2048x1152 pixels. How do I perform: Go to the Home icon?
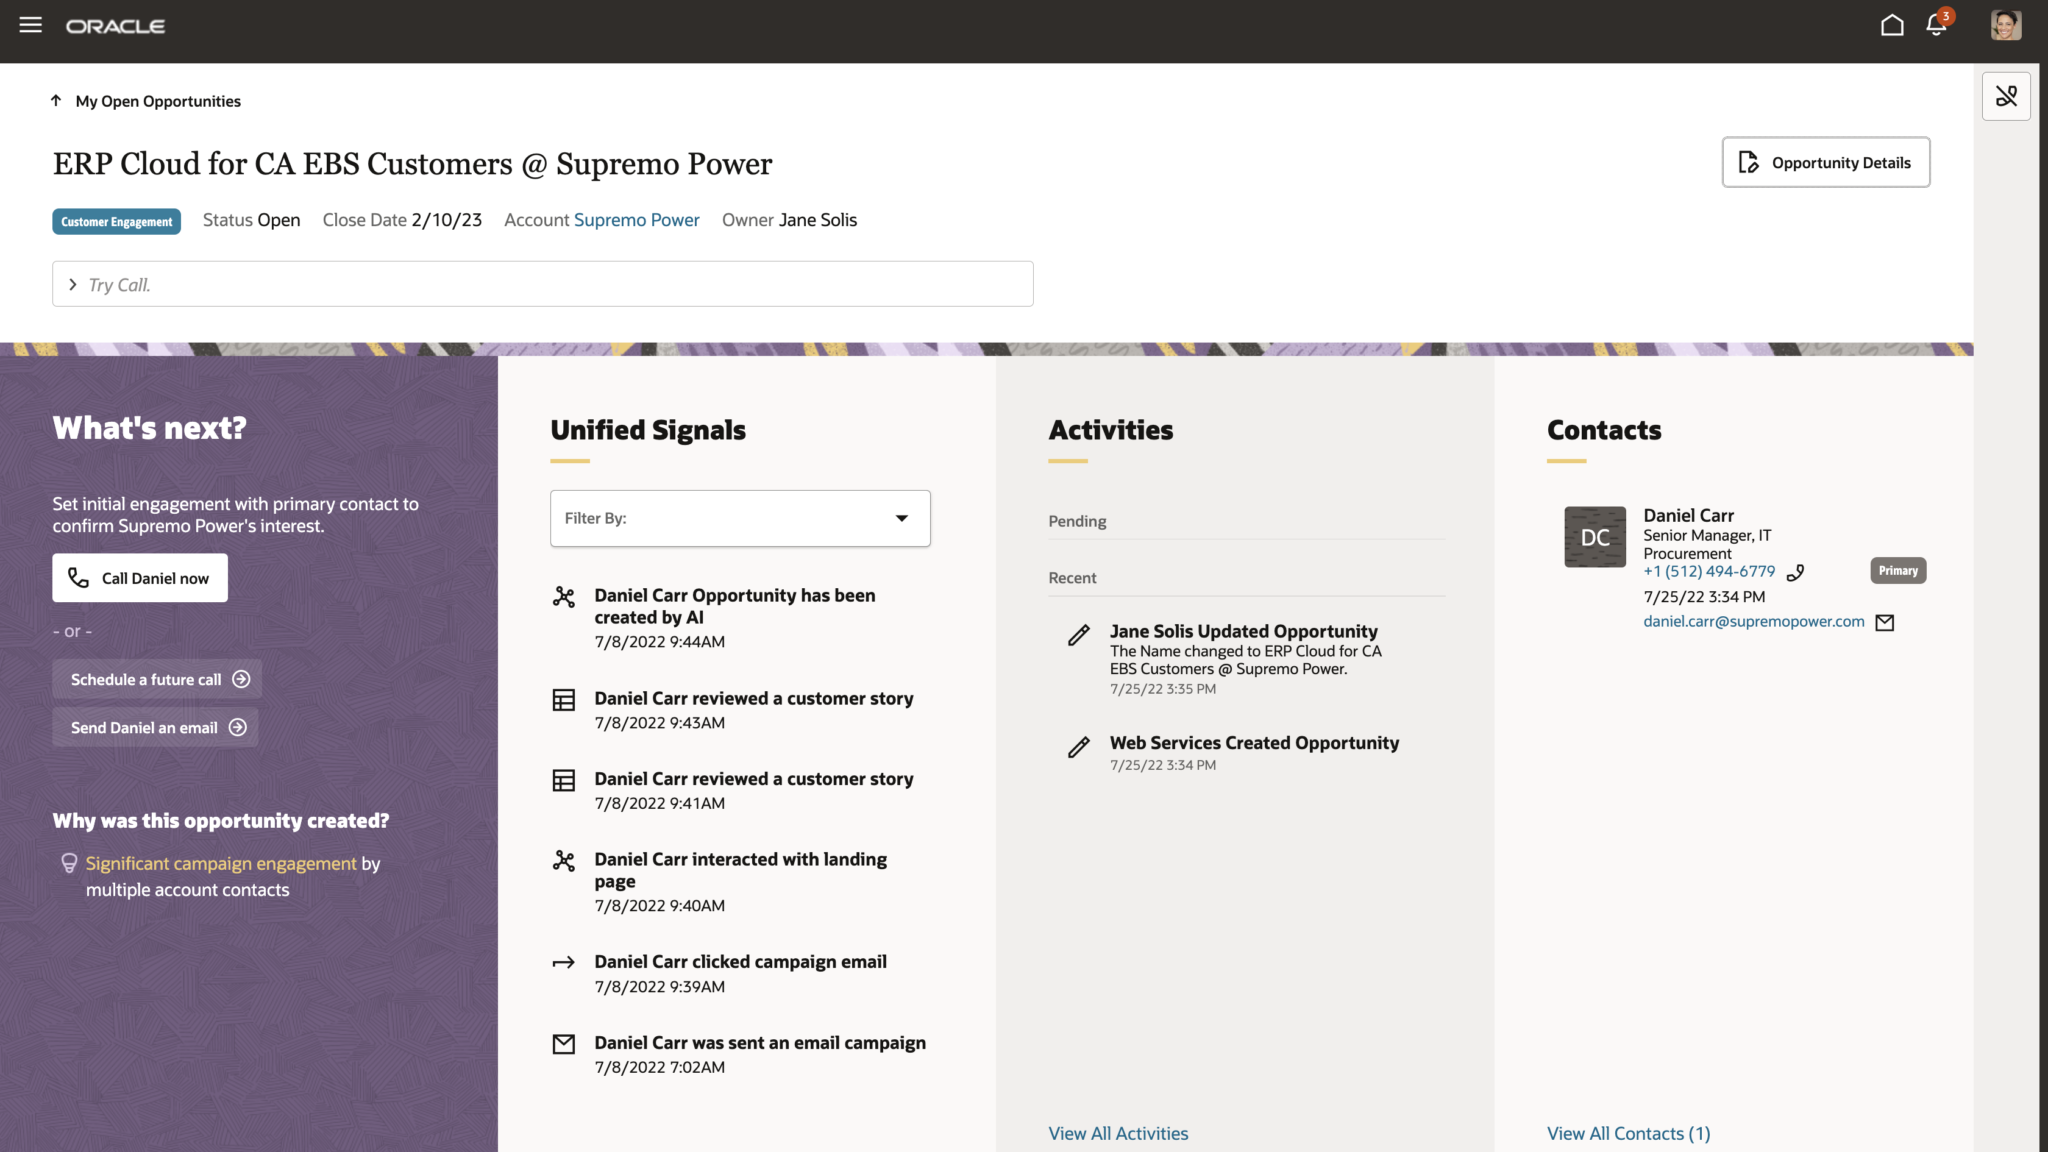(1891, 25)
